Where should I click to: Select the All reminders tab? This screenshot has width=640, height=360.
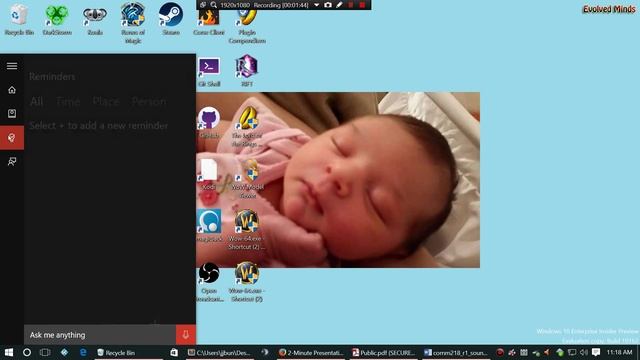coord(37,101)
